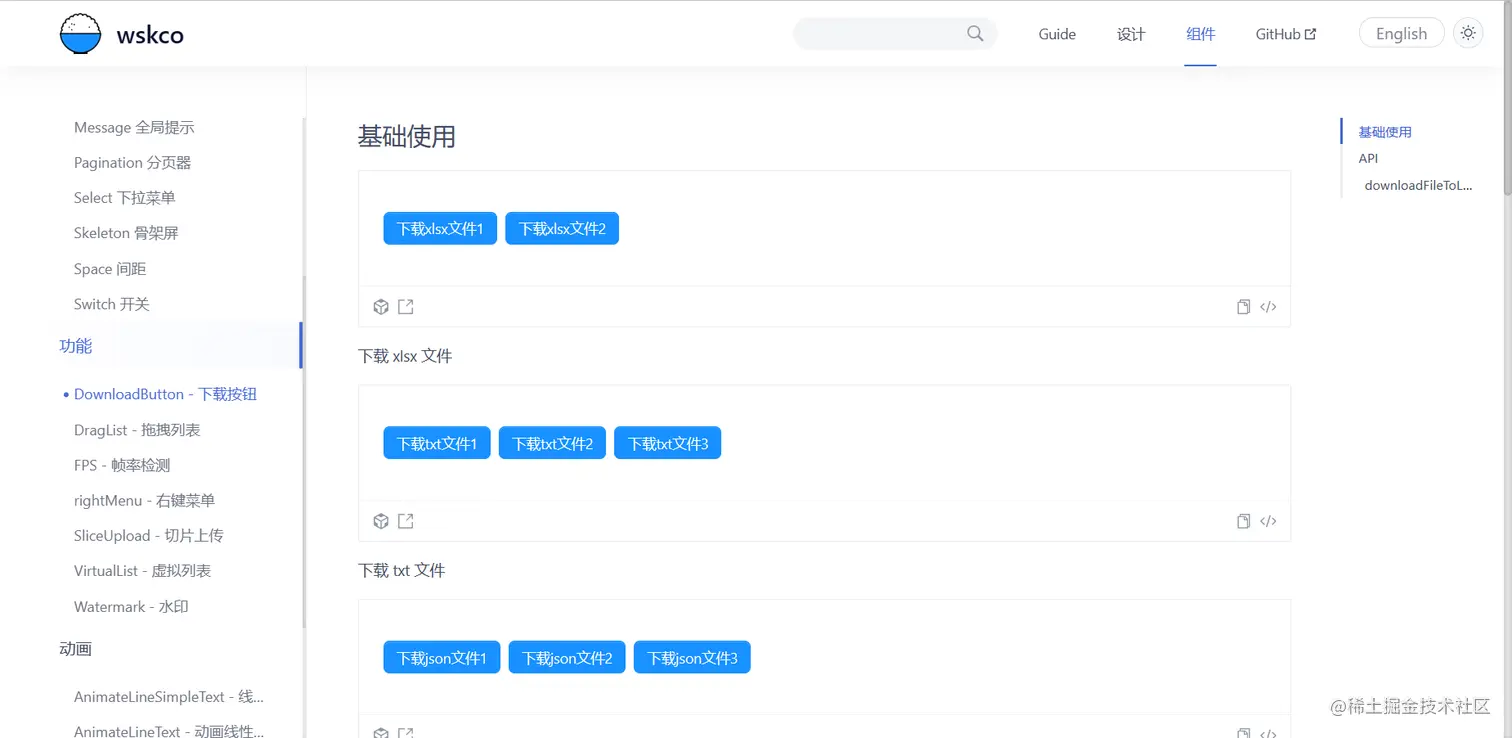1512x738 pixels.
Task: Click the 基础使用 page heading
Action: coord(407,136)
